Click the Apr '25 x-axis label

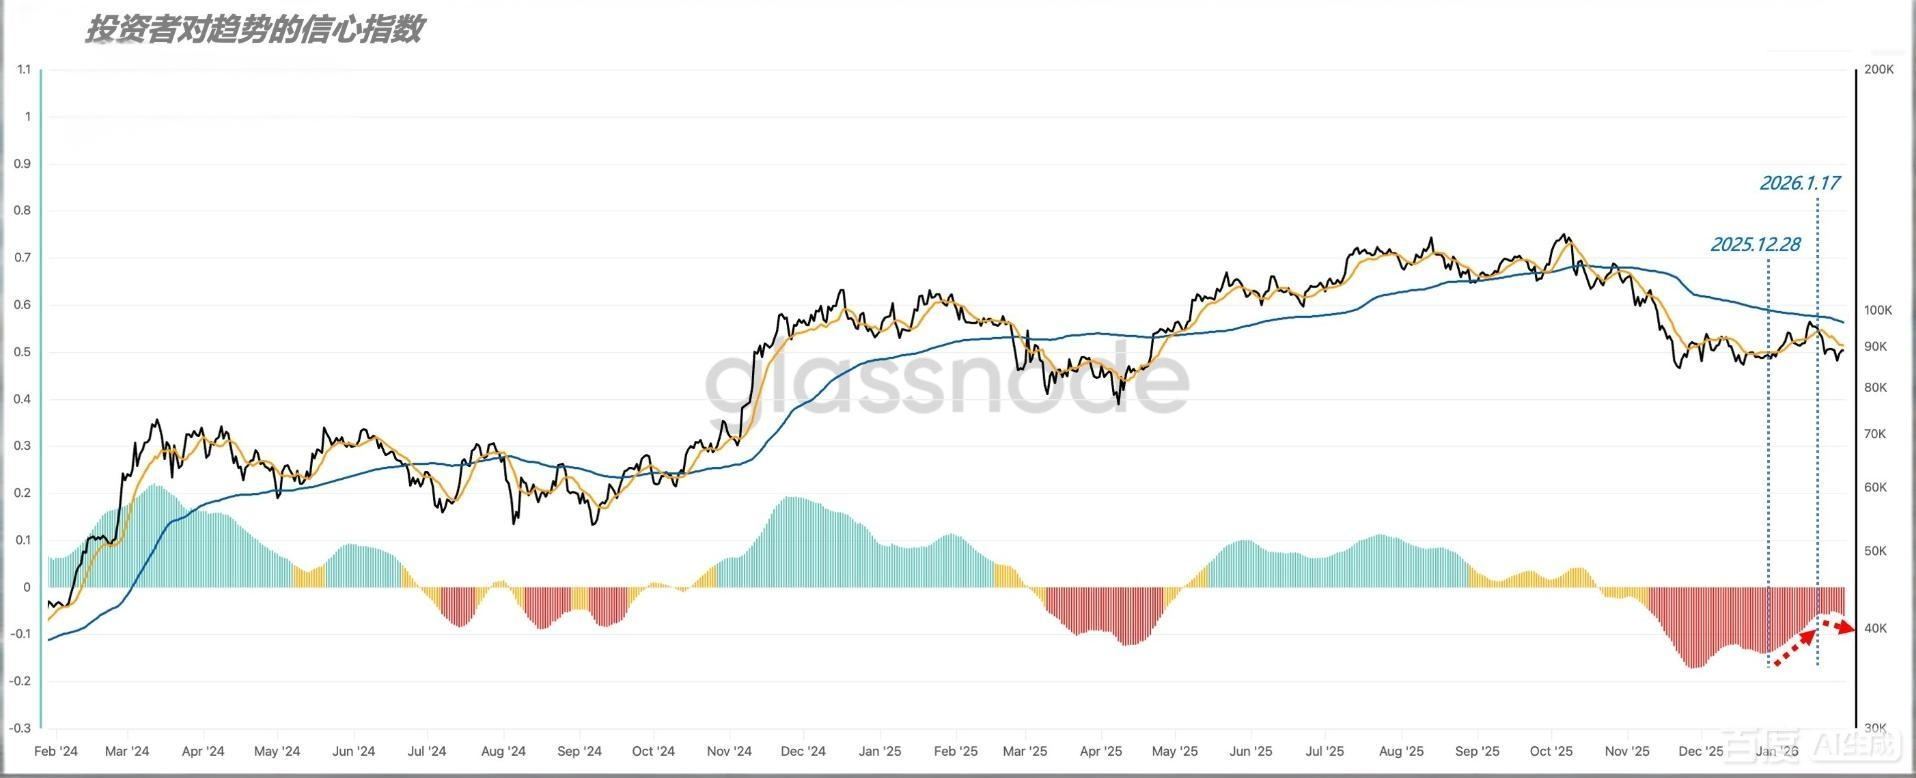pyautogui.click(x=1100, y=751)
